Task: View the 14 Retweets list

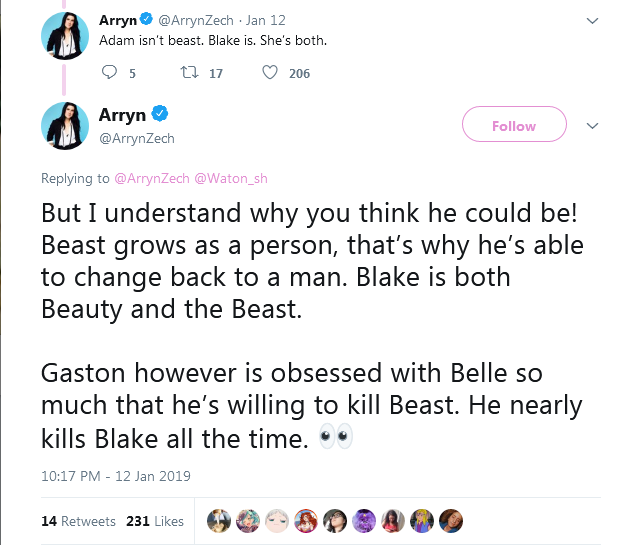Action: 78,521
